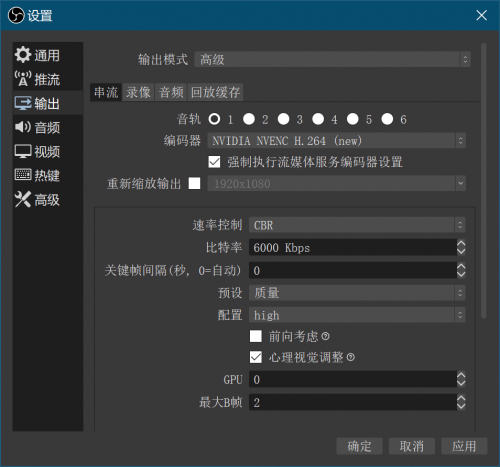Click the 确定 button

(359, 446)
